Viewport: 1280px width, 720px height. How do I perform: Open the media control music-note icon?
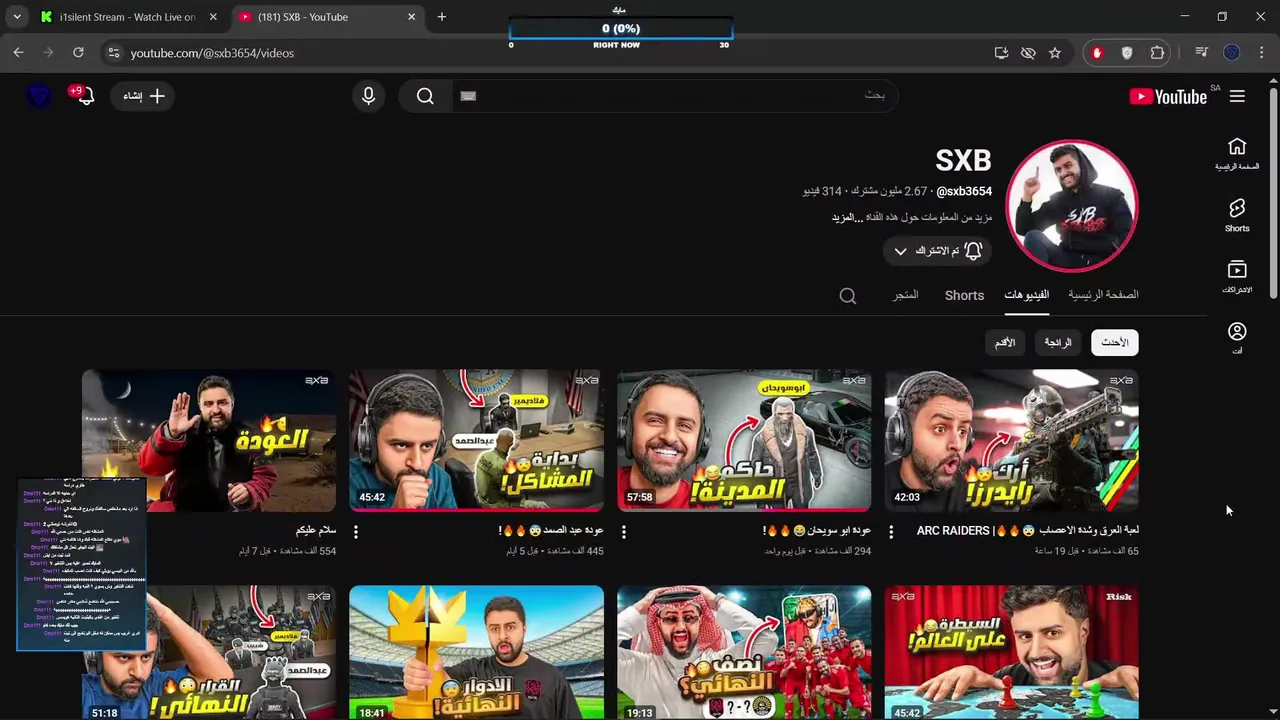point(1202,53)
